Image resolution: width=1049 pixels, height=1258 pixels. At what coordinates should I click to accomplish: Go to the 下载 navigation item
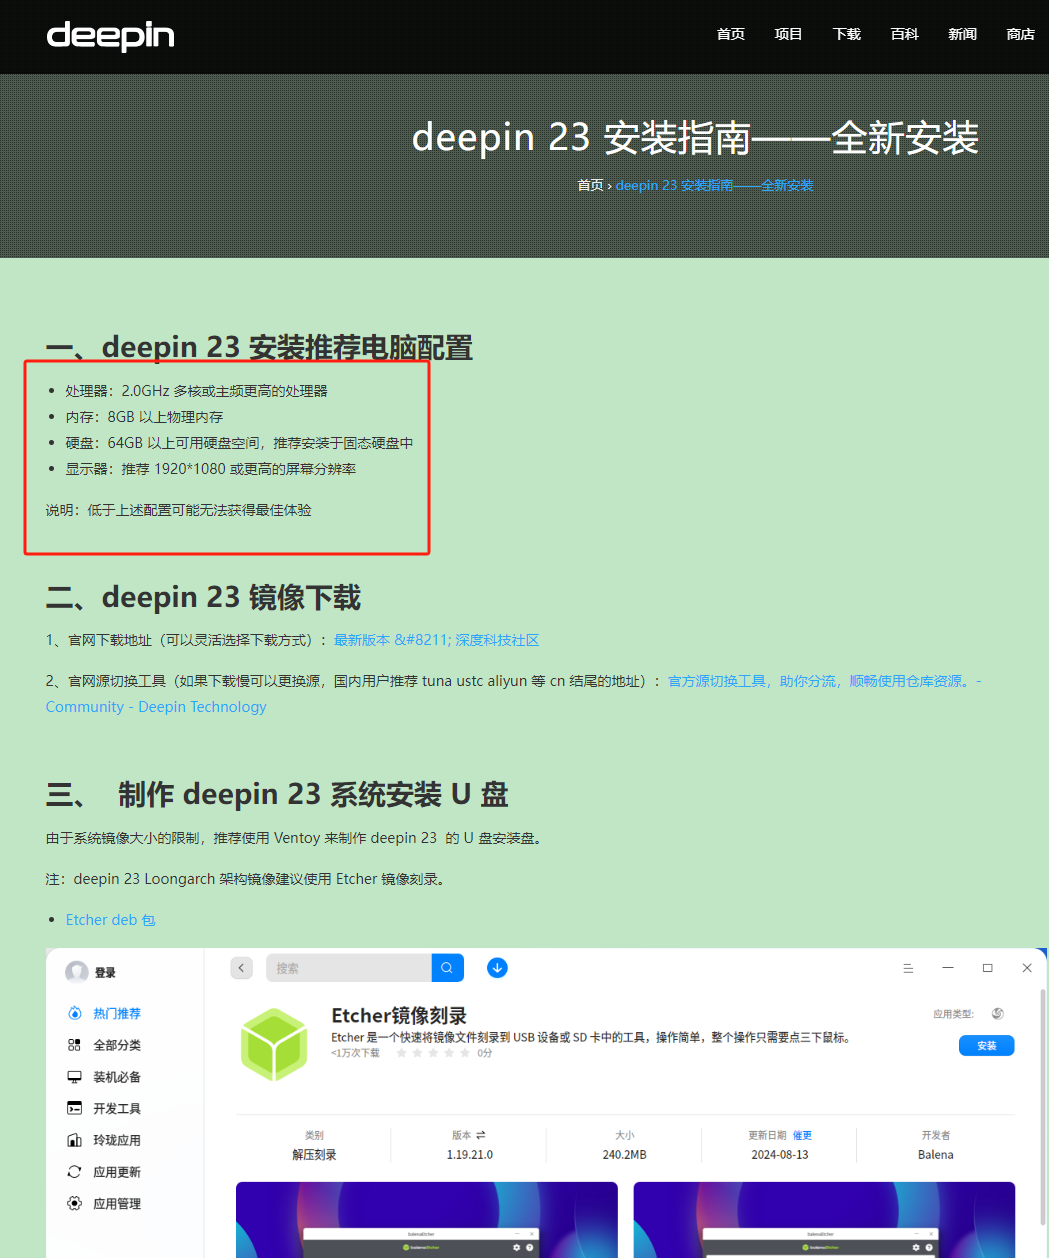(x=847, y=34)
